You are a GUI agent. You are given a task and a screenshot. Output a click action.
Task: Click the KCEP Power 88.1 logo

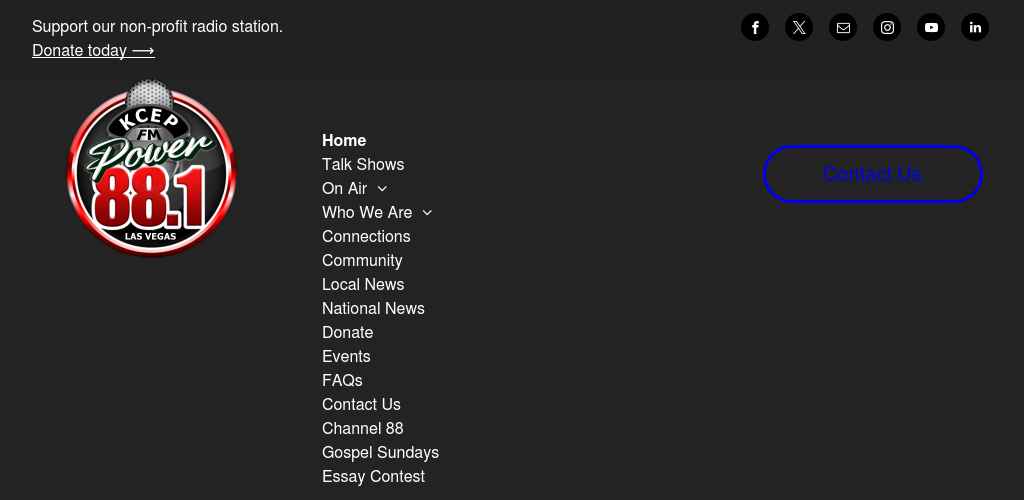coord(152,168)
